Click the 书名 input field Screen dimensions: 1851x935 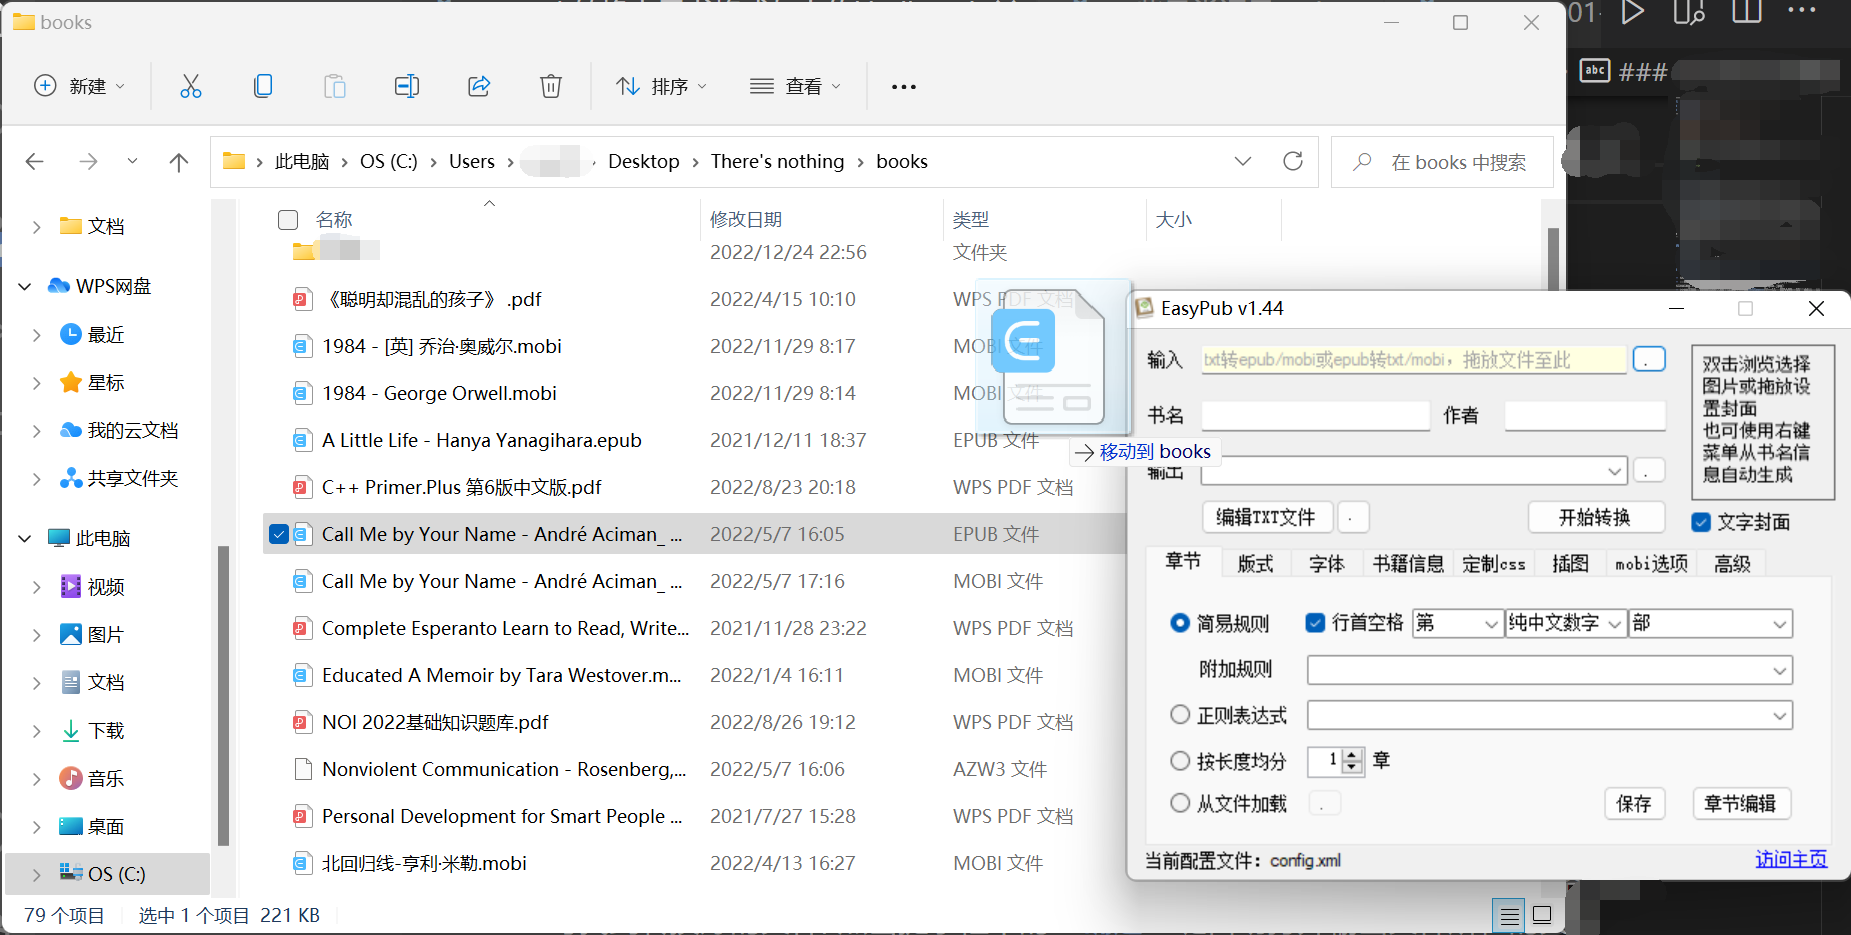(1315, 415)
